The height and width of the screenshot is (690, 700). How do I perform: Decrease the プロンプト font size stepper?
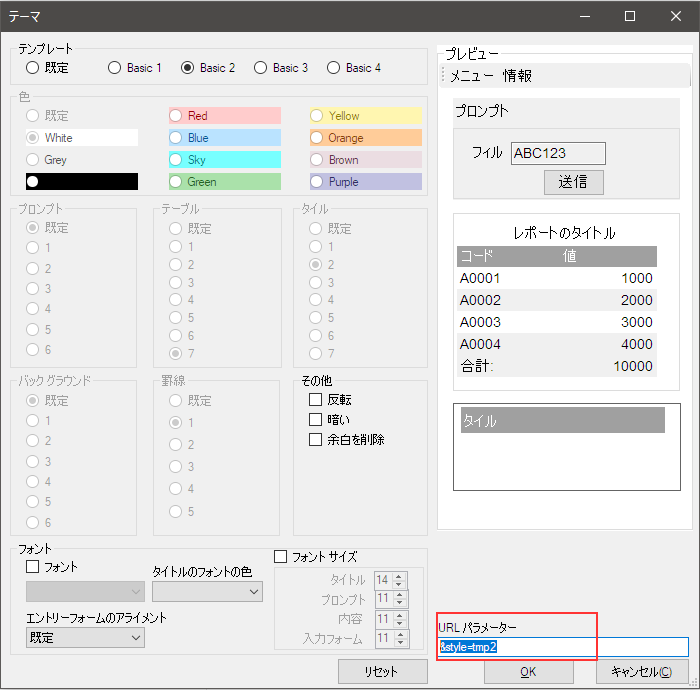pyautogui.click(x=400, y=603)
